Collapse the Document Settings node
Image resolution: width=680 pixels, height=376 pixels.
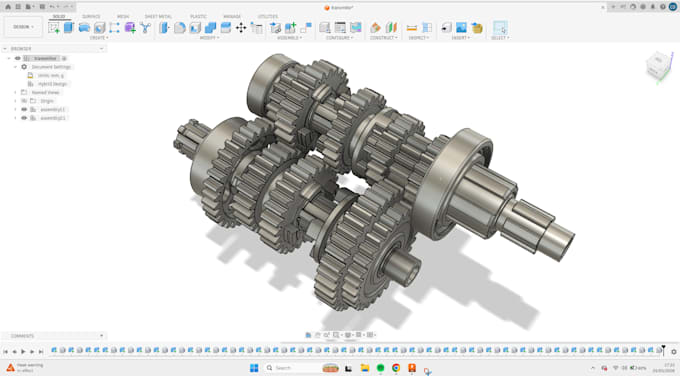15,67
